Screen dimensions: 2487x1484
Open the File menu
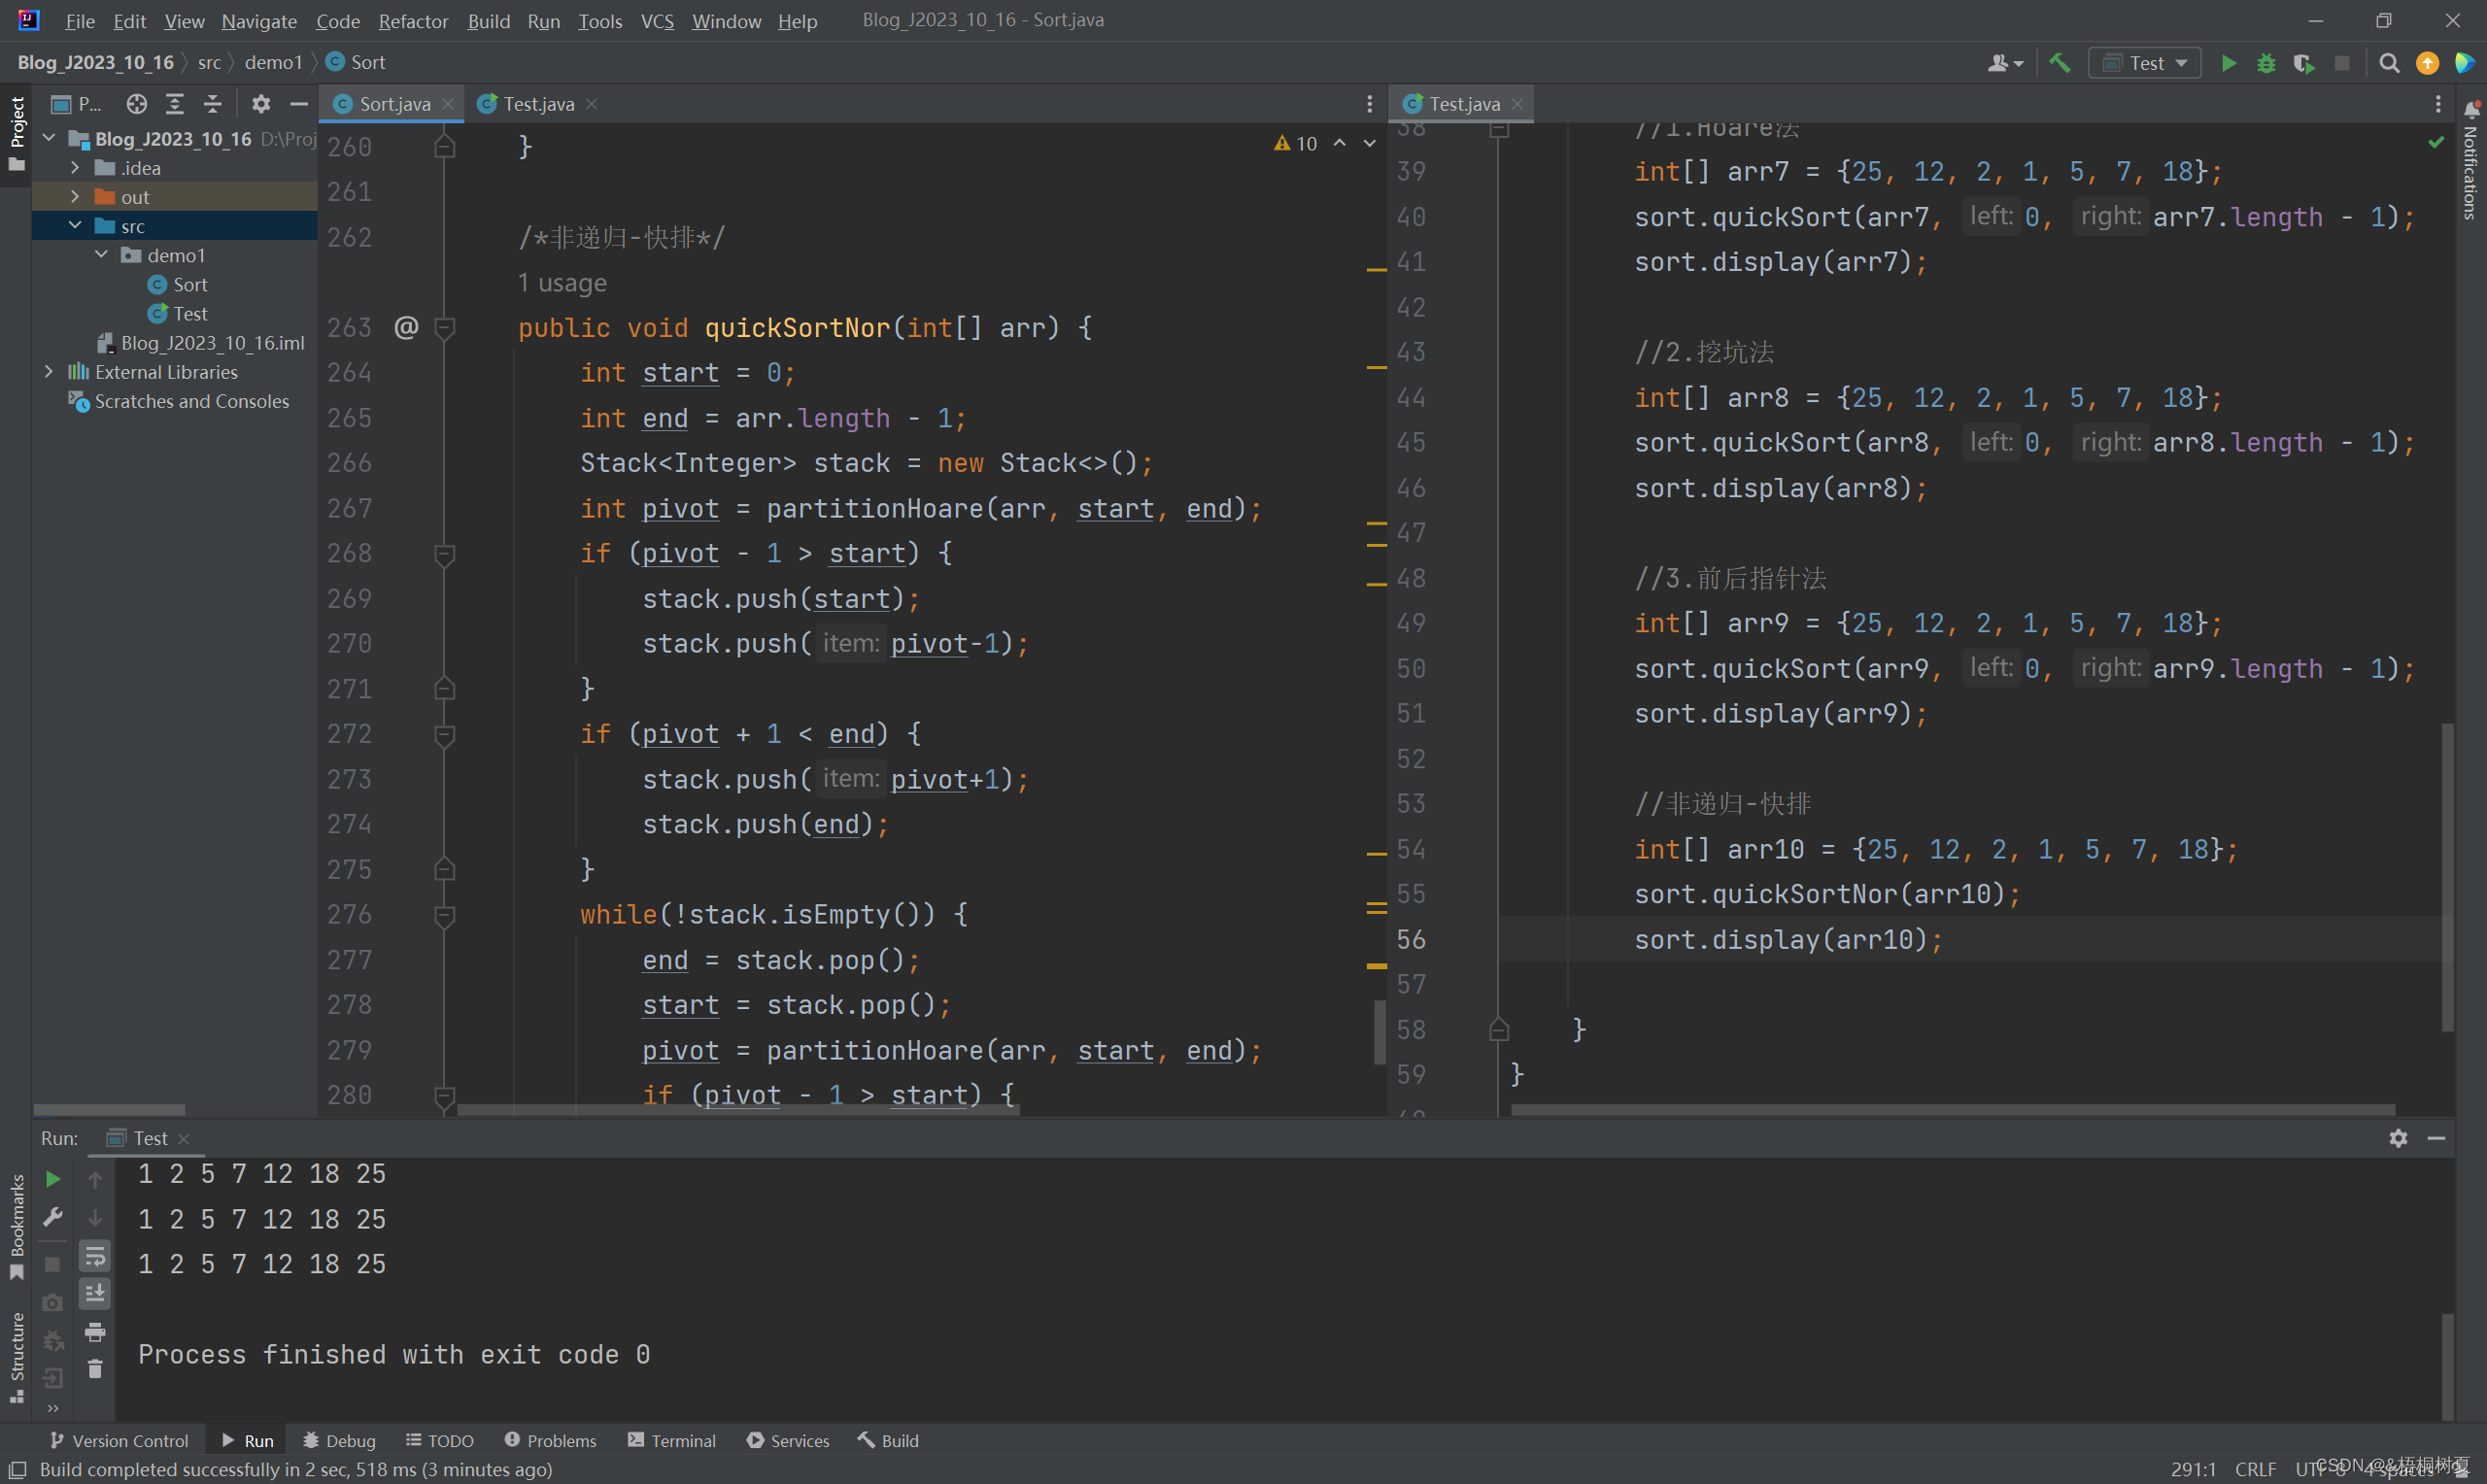coord(80,21)
